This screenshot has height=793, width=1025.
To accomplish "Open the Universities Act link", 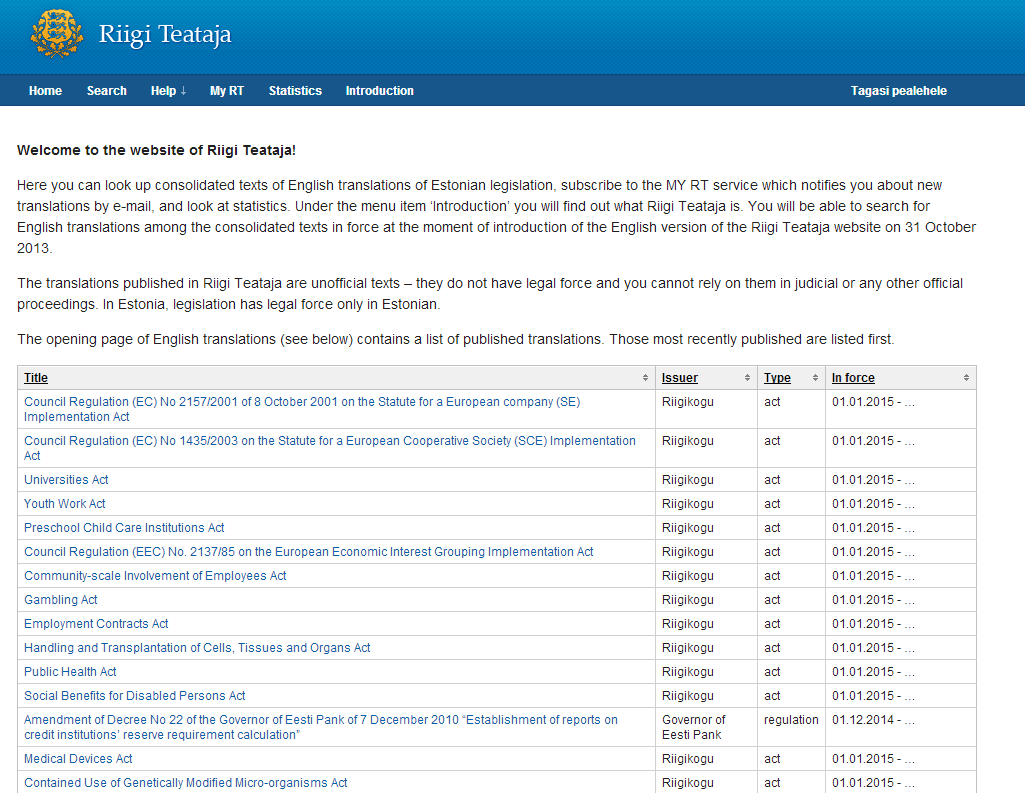I will (x=66, y=480).
